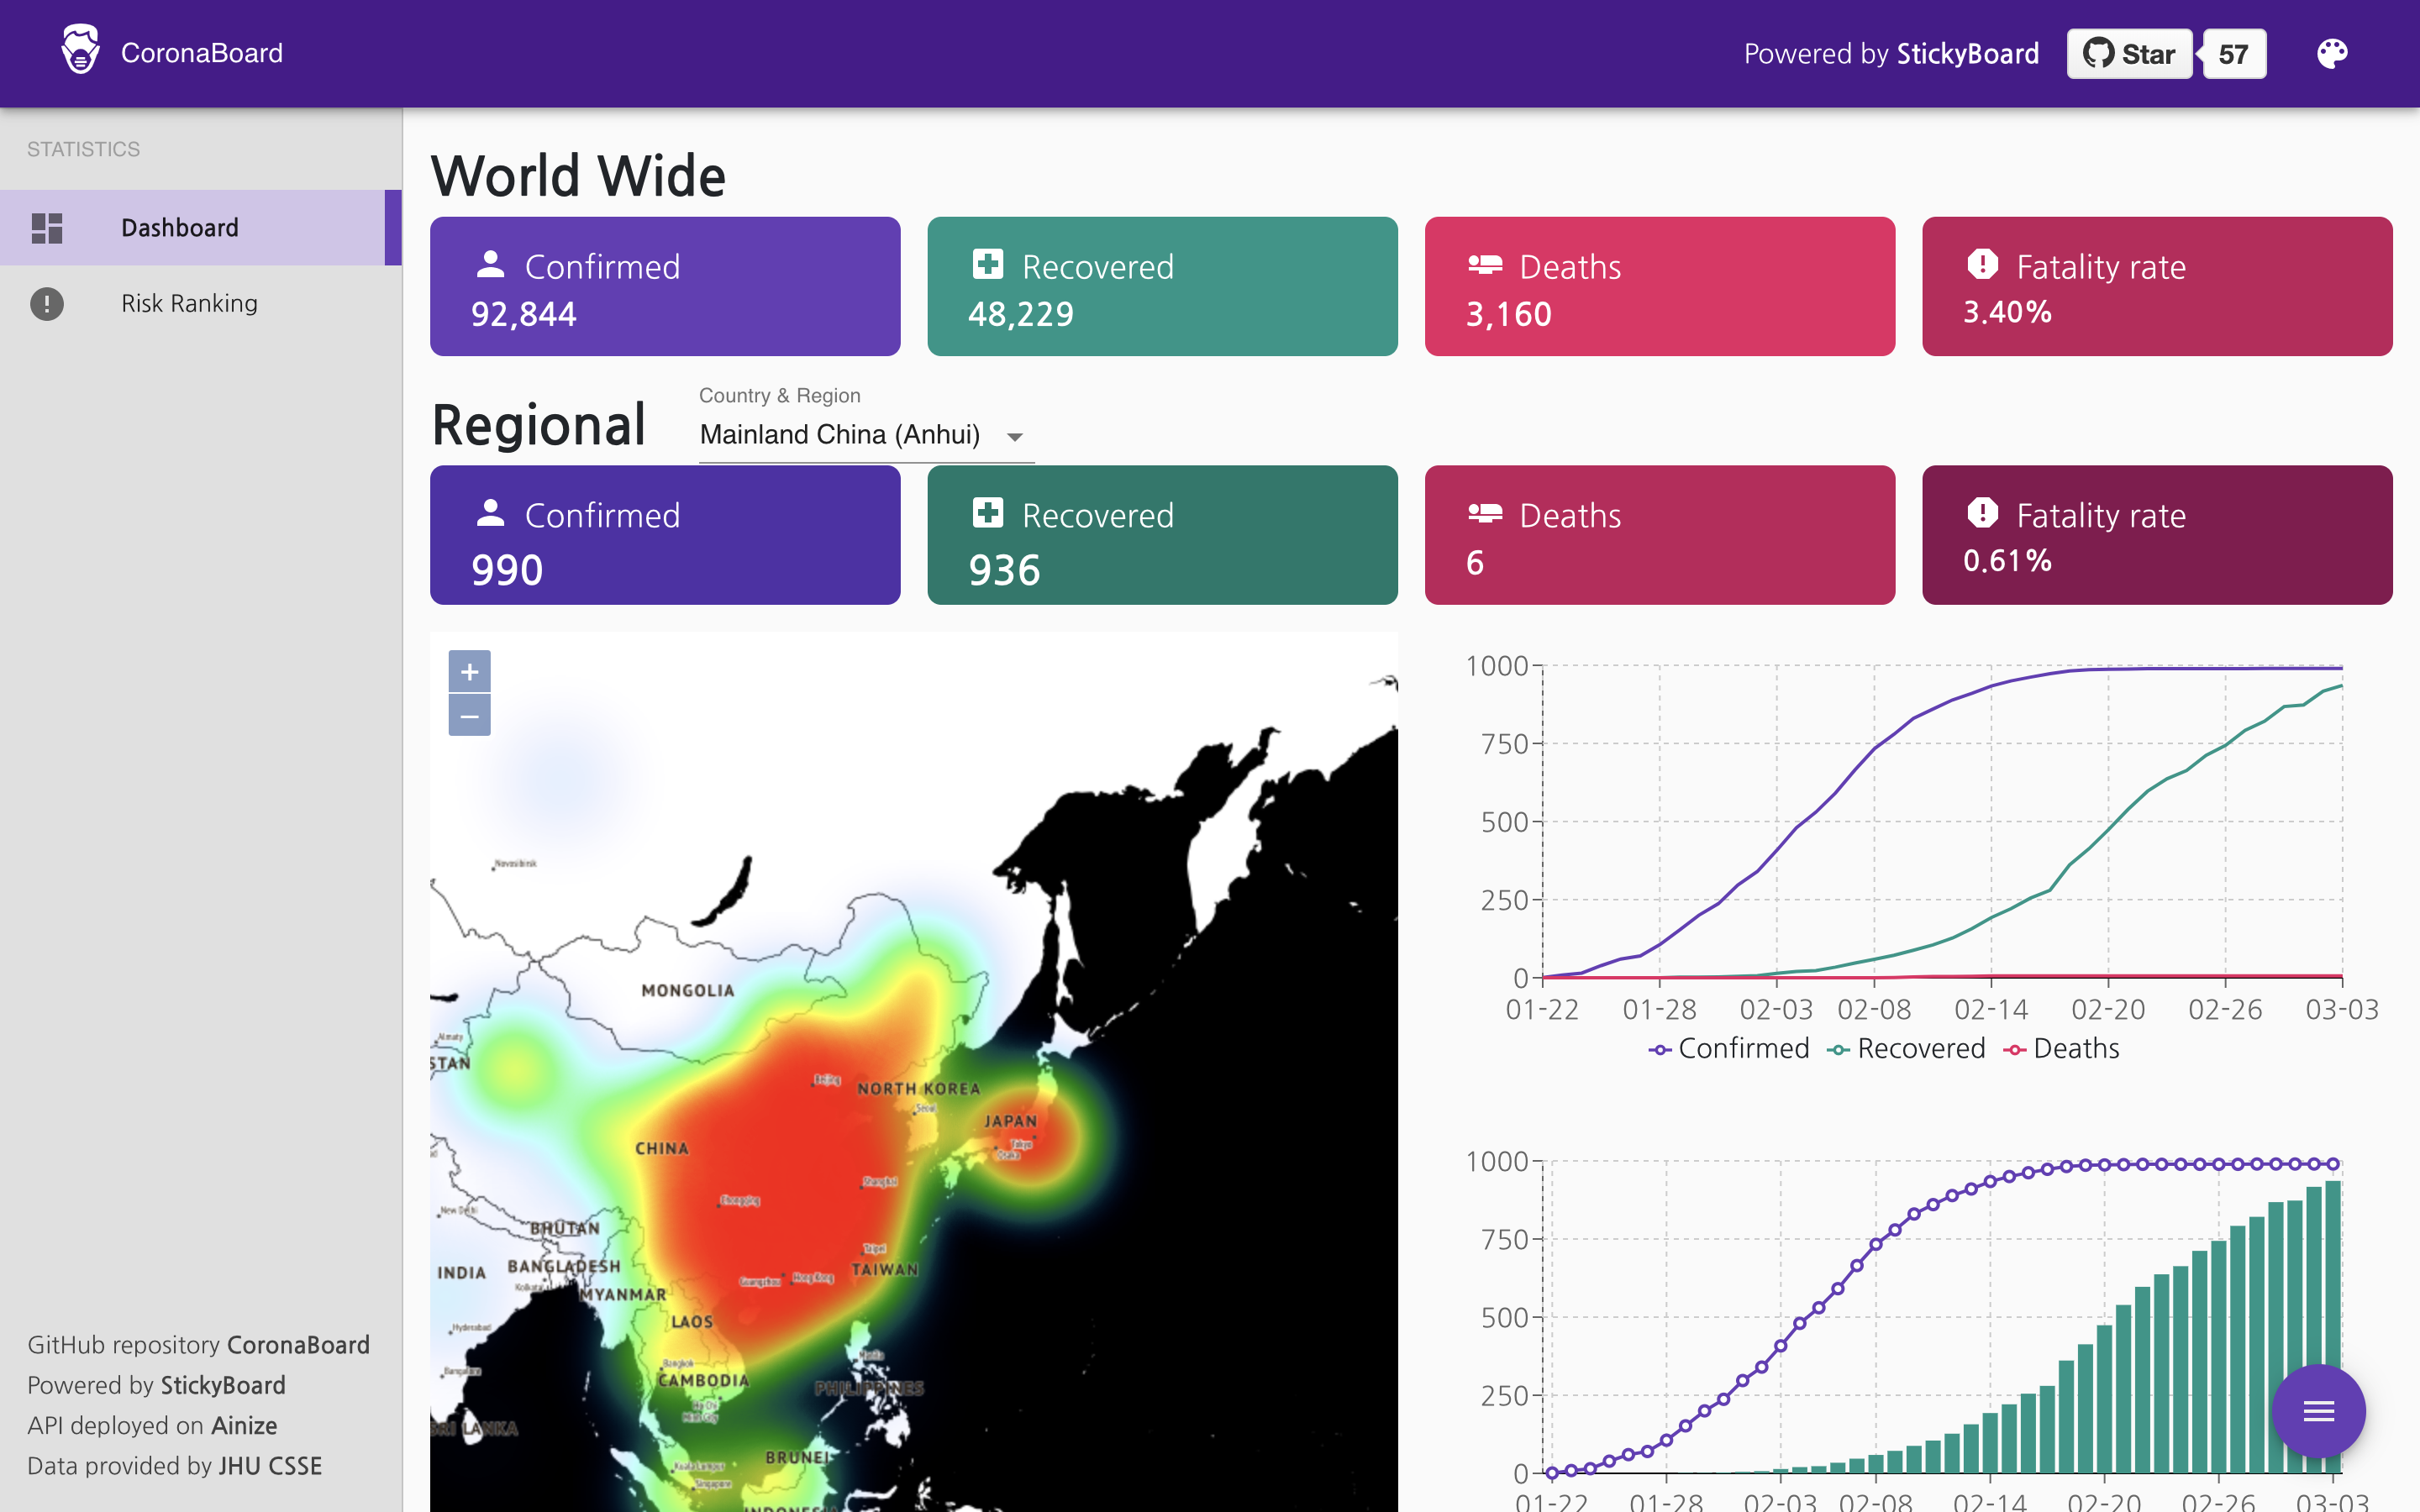This screenshot has height=1512, width=2420.
Task: Zoom out the map with minus button
Action: [x=469, y=716]
